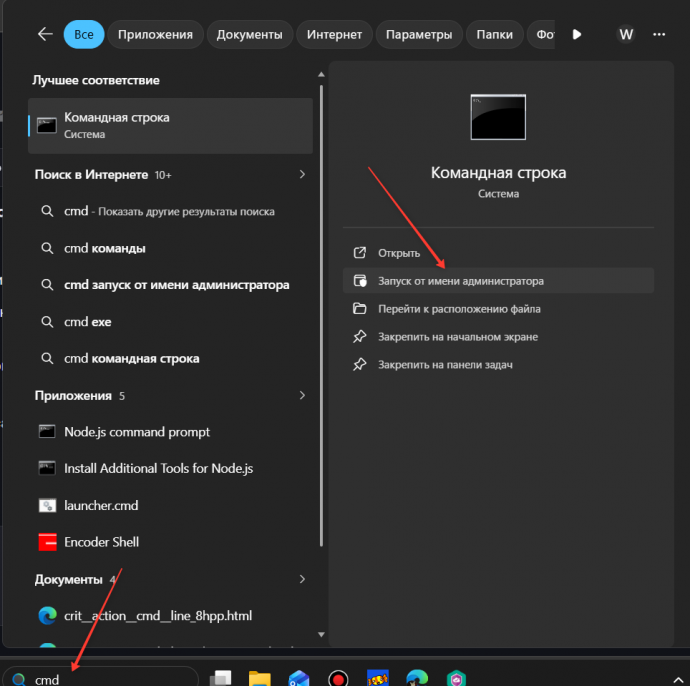Open Microsoft Edge from the taskbar

coord(417,678)
